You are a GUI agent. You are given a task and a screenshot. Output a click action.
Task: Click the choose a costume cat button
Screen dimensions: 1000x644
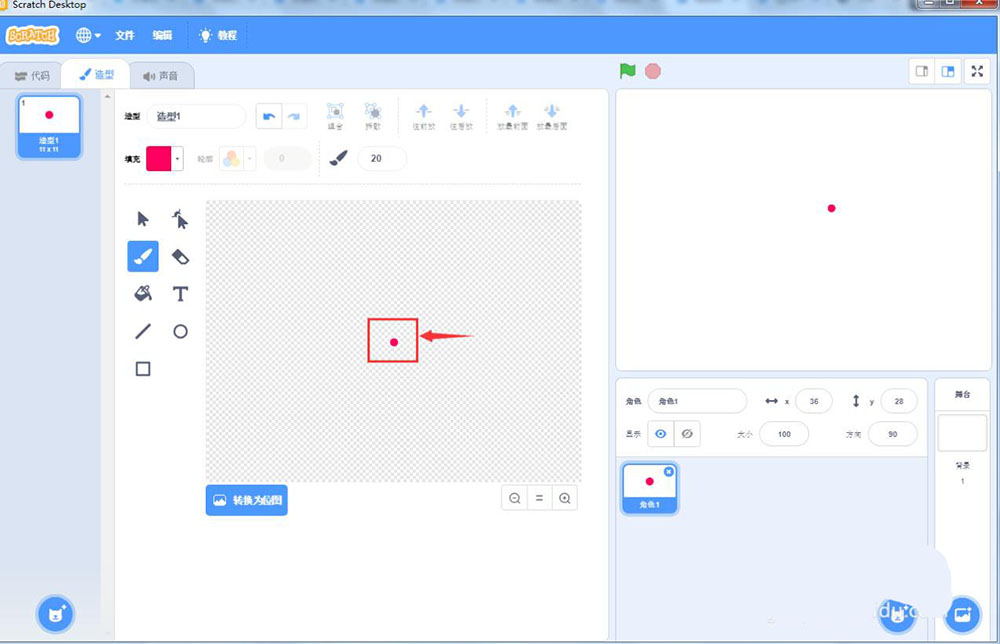point(56,614)
